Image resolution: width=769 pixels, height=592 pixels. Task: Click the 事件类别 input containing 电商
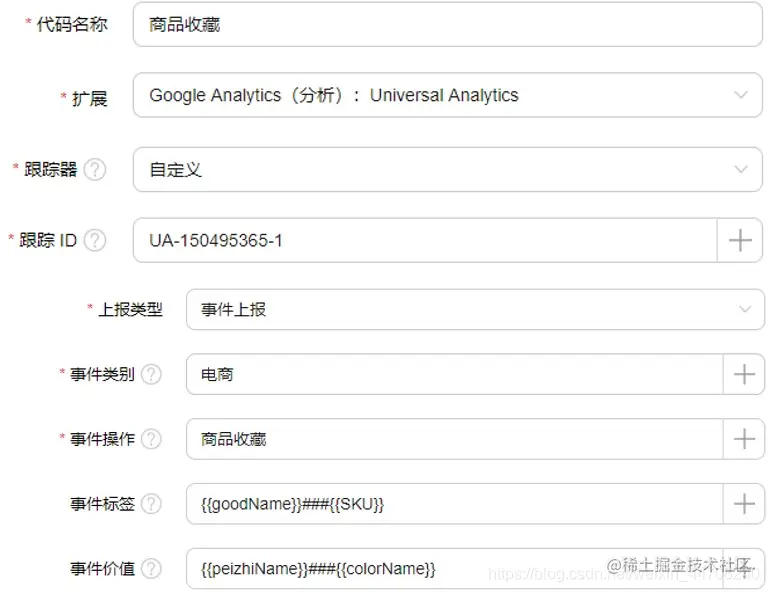coord(455,374)
